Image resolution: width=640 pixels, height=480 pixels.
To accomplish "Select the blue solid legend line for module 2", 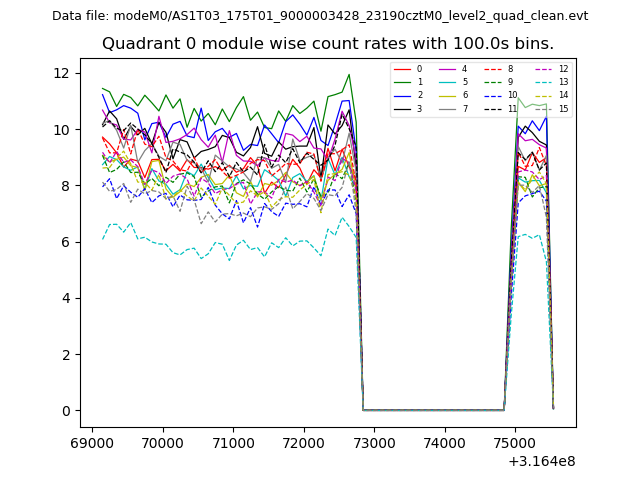I will [402, 95].
